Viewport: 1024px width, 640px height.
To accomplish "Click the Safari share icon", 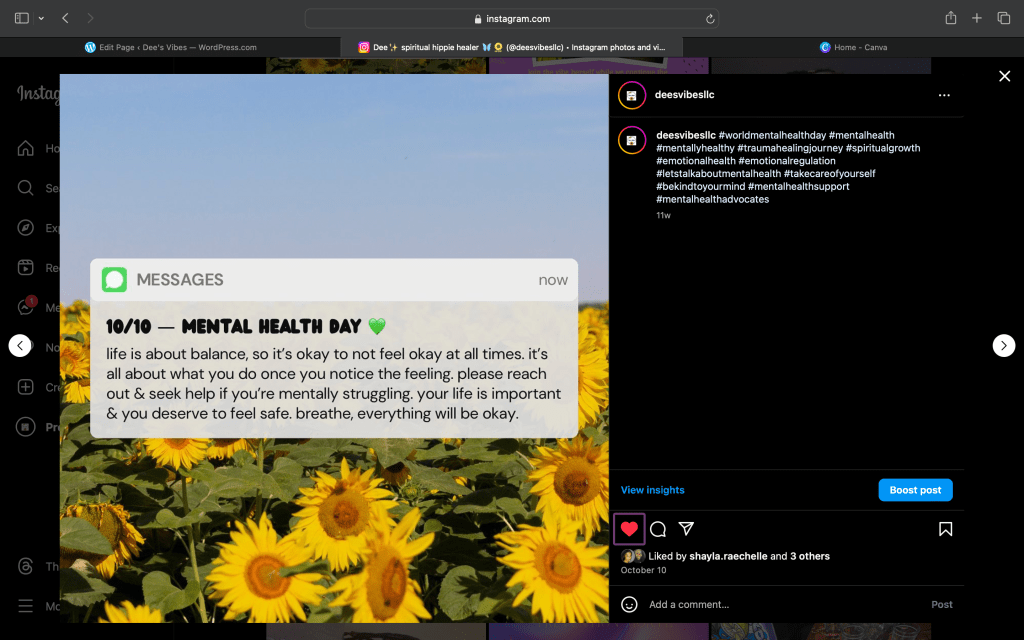I will coord(950,18).
